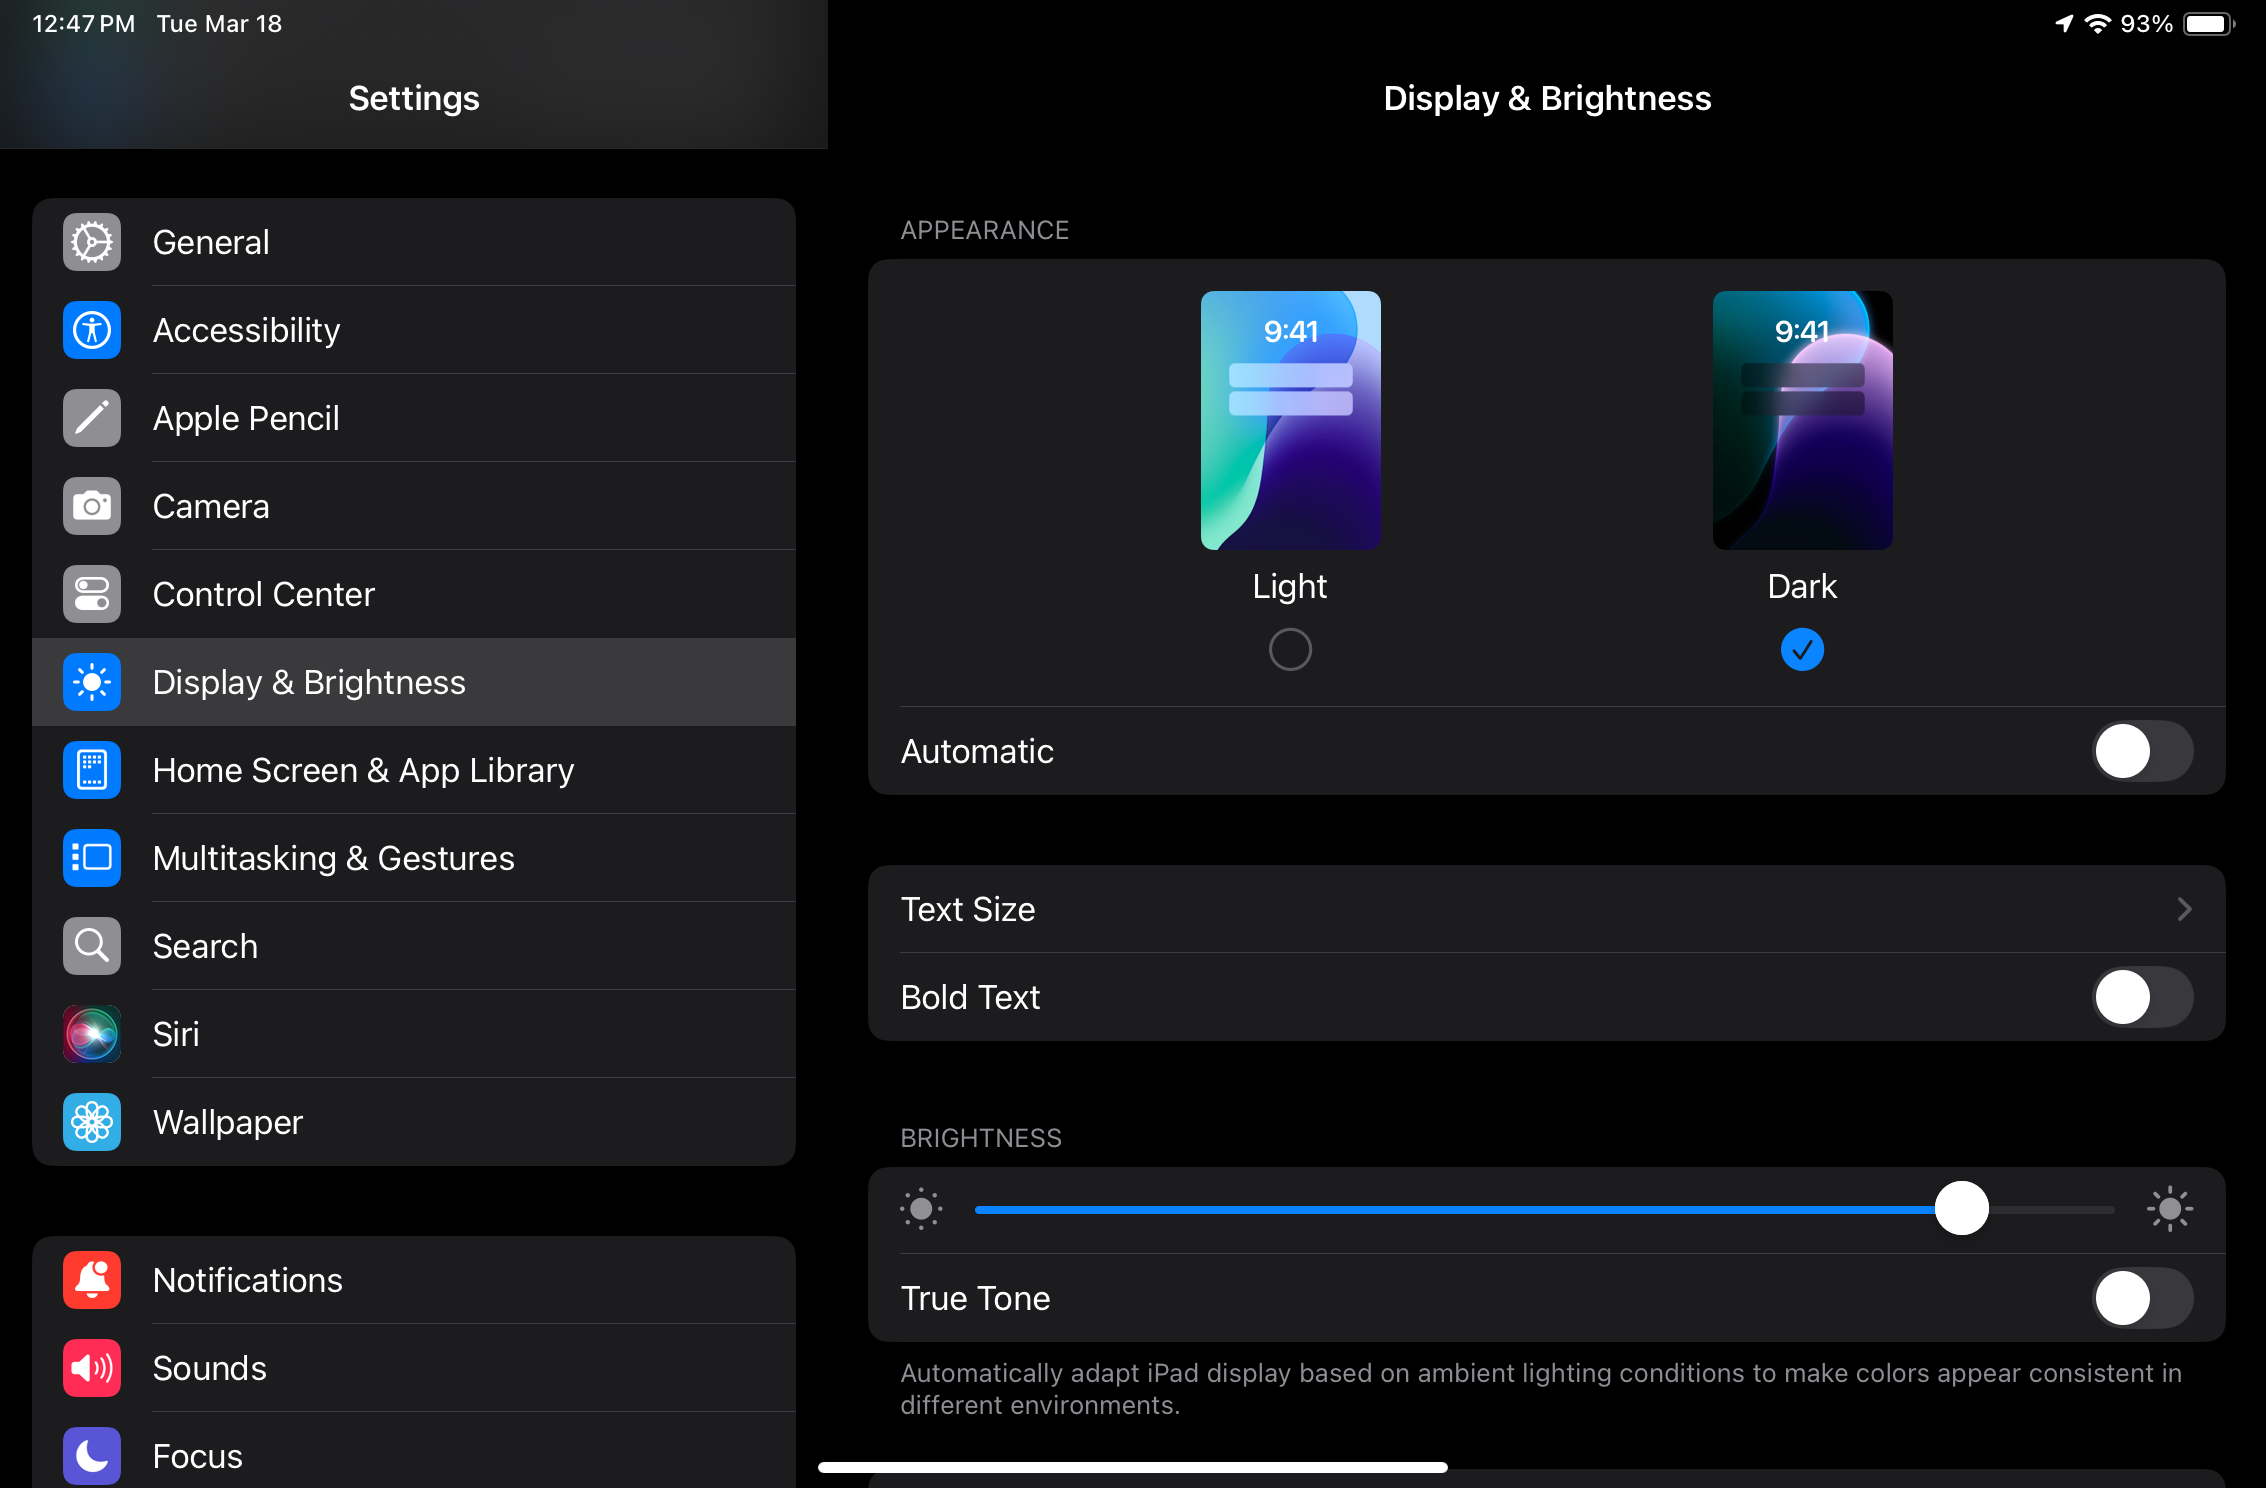
Task: Select the Light appearance radio button
Action: [1290, 650]
